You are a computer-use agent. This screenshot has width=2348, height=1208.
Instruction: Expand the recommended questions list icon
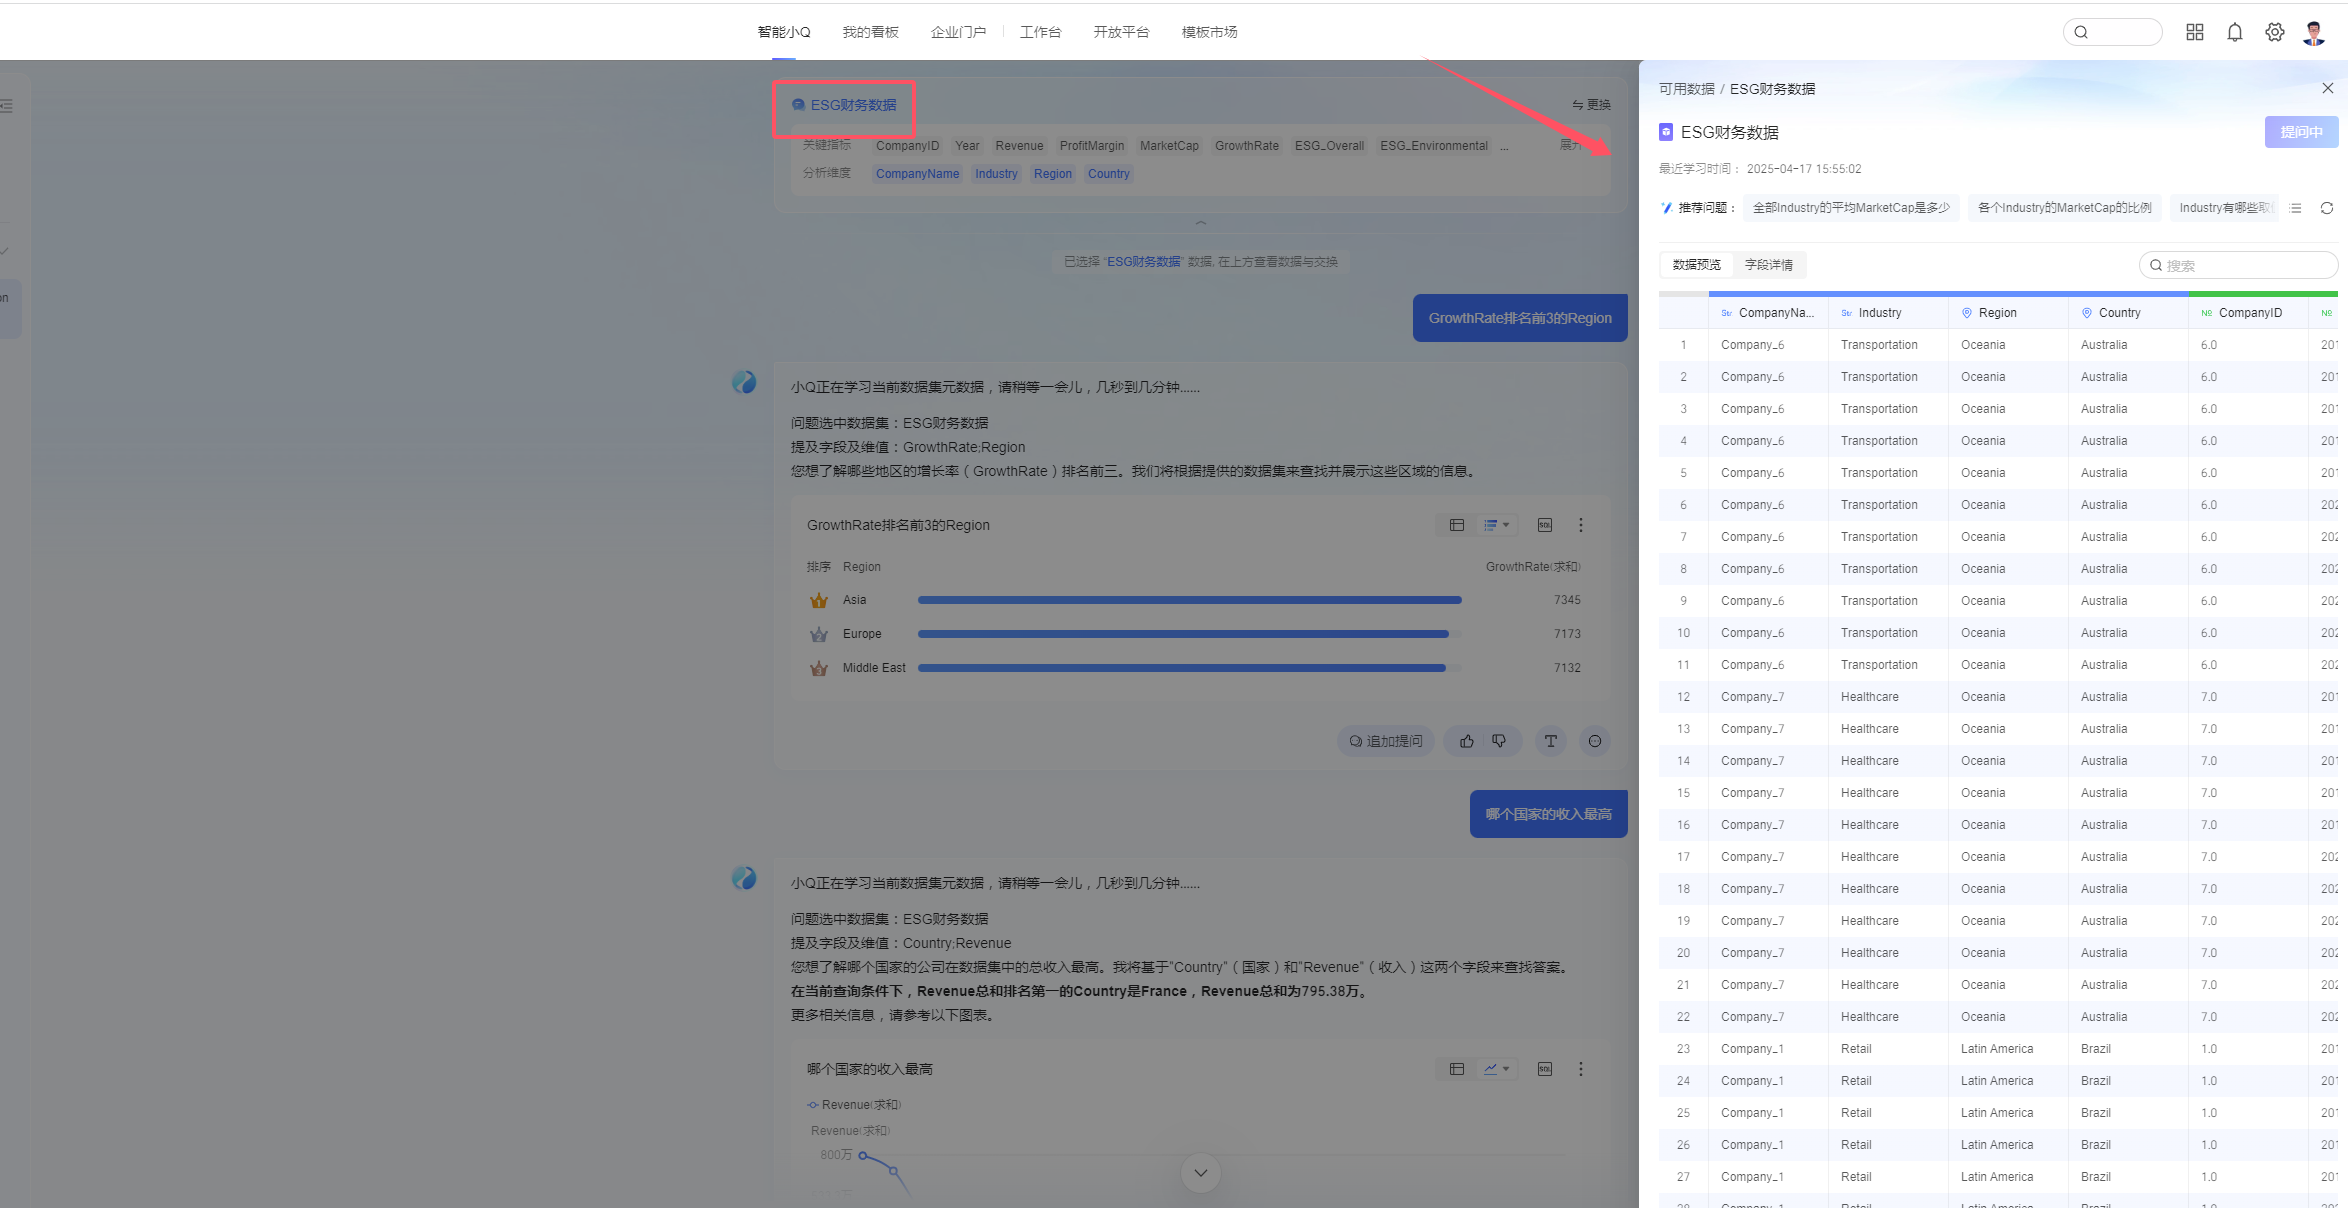[2296, 208]
